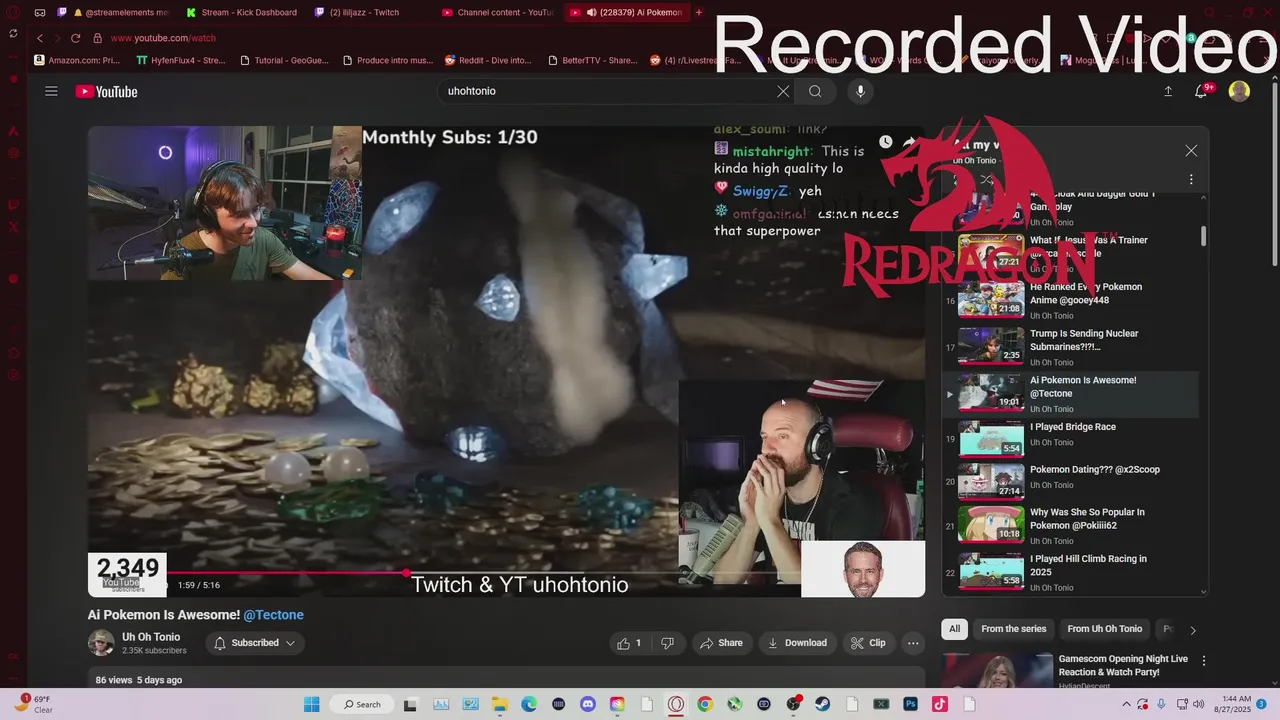Go back in browser history

[x=39, y=38]
